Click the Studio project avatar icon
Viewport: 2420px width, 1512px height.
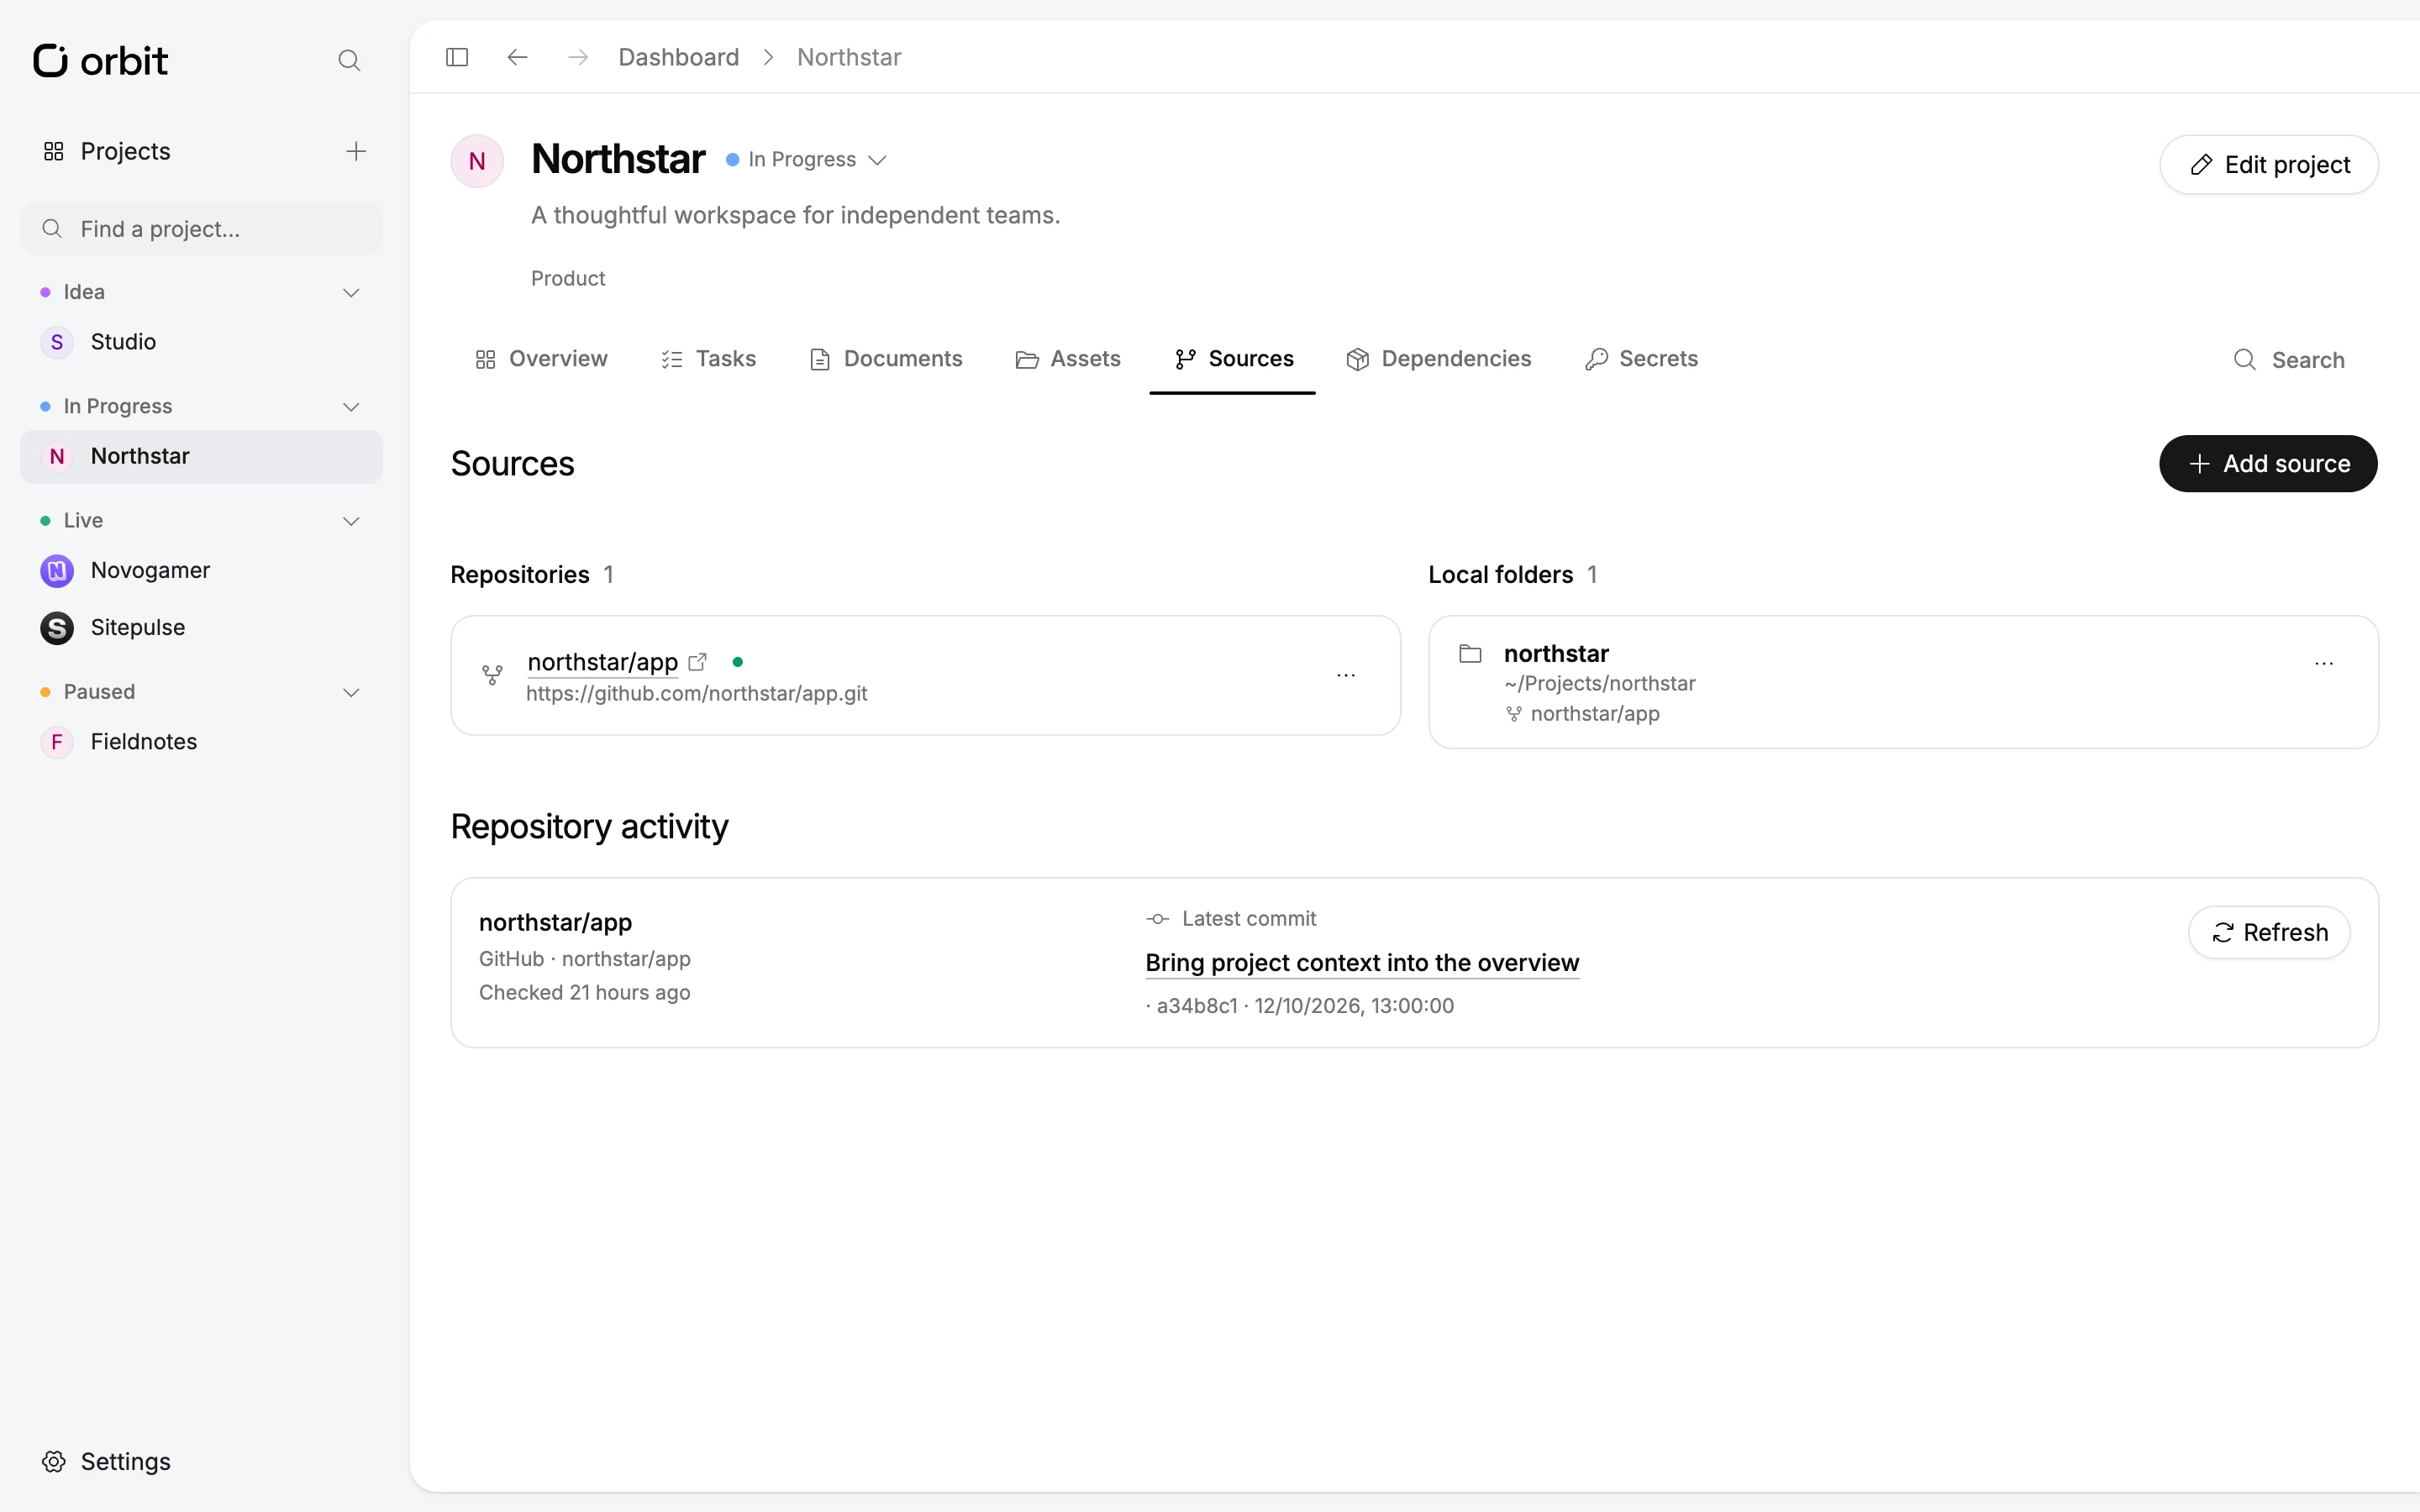(57, 342)
